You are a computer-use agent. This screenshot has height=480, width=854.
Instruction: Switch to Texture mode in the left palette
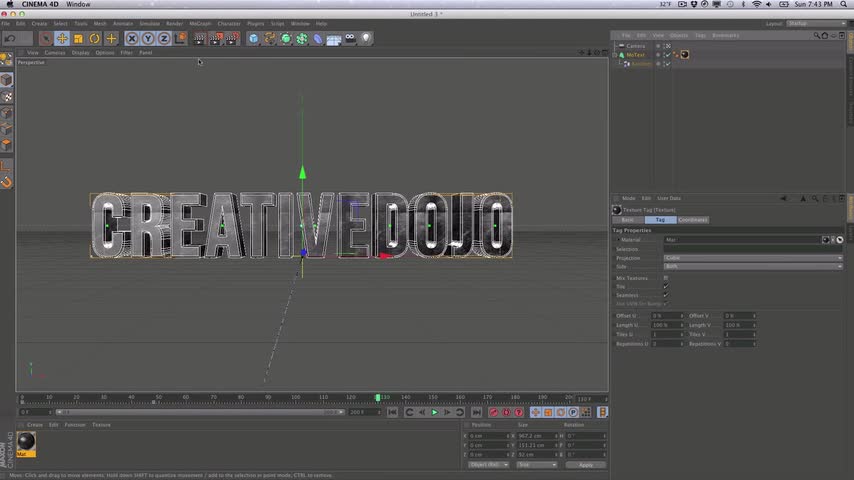point(7,97)
